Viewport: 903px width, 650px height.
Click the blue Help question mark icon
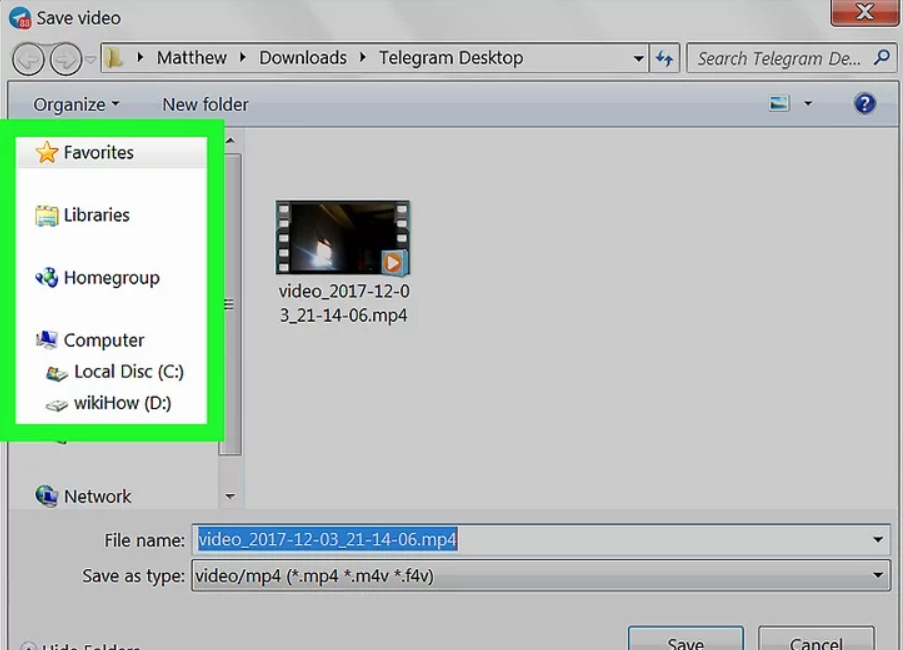864,104
